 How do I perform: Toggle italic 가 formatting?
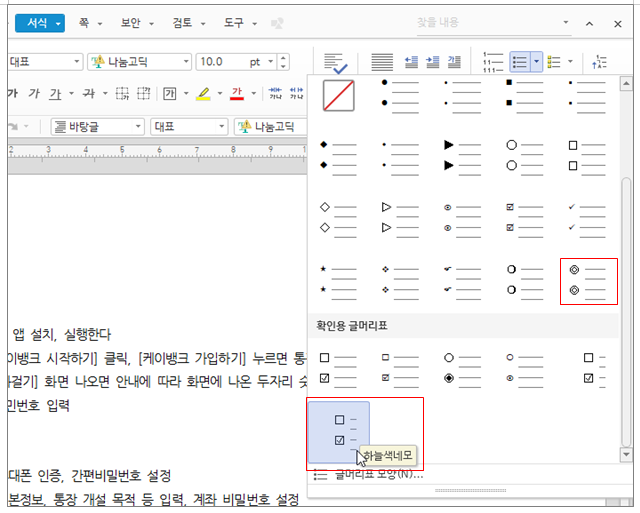[34, 93]
